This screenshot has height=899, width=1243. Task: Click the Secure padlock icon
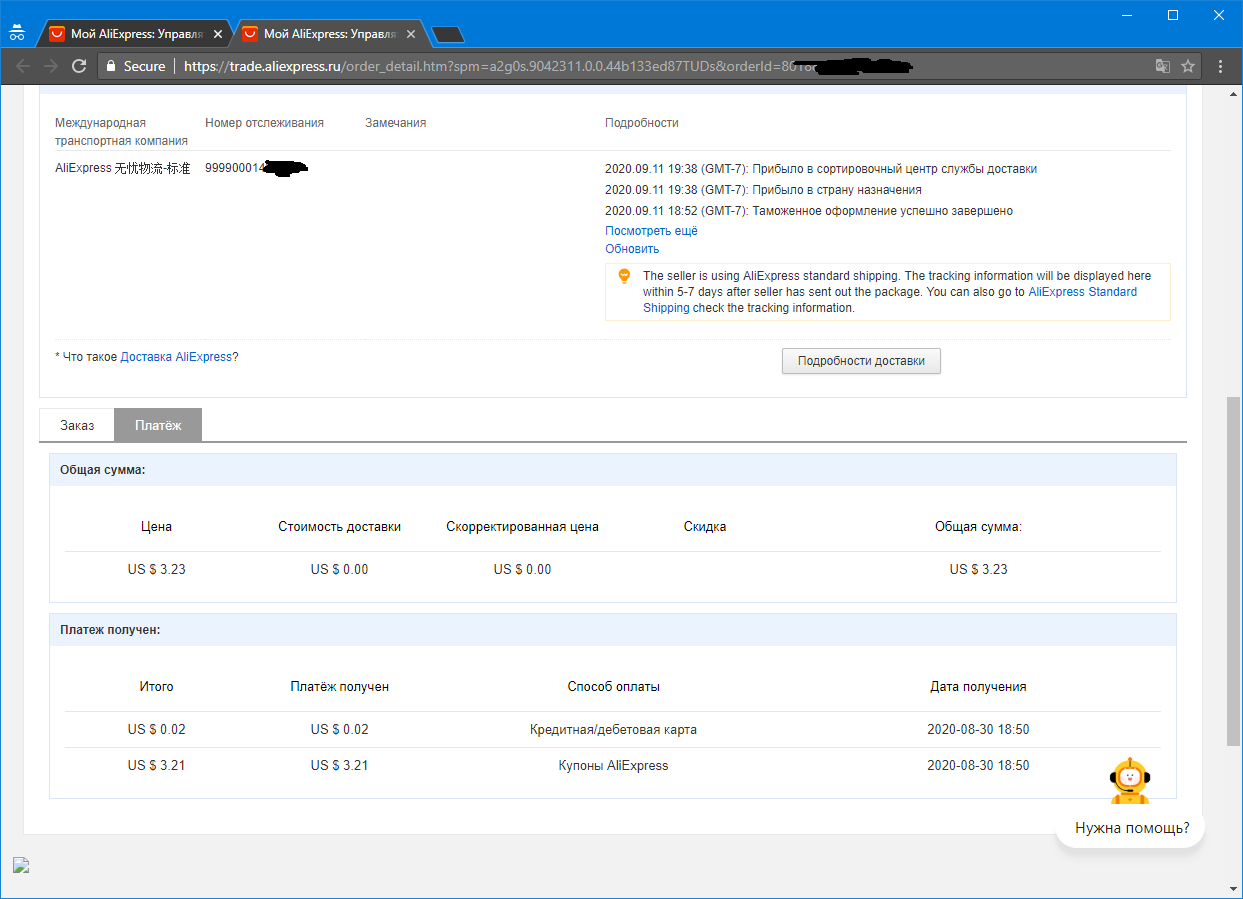[112, 66]
